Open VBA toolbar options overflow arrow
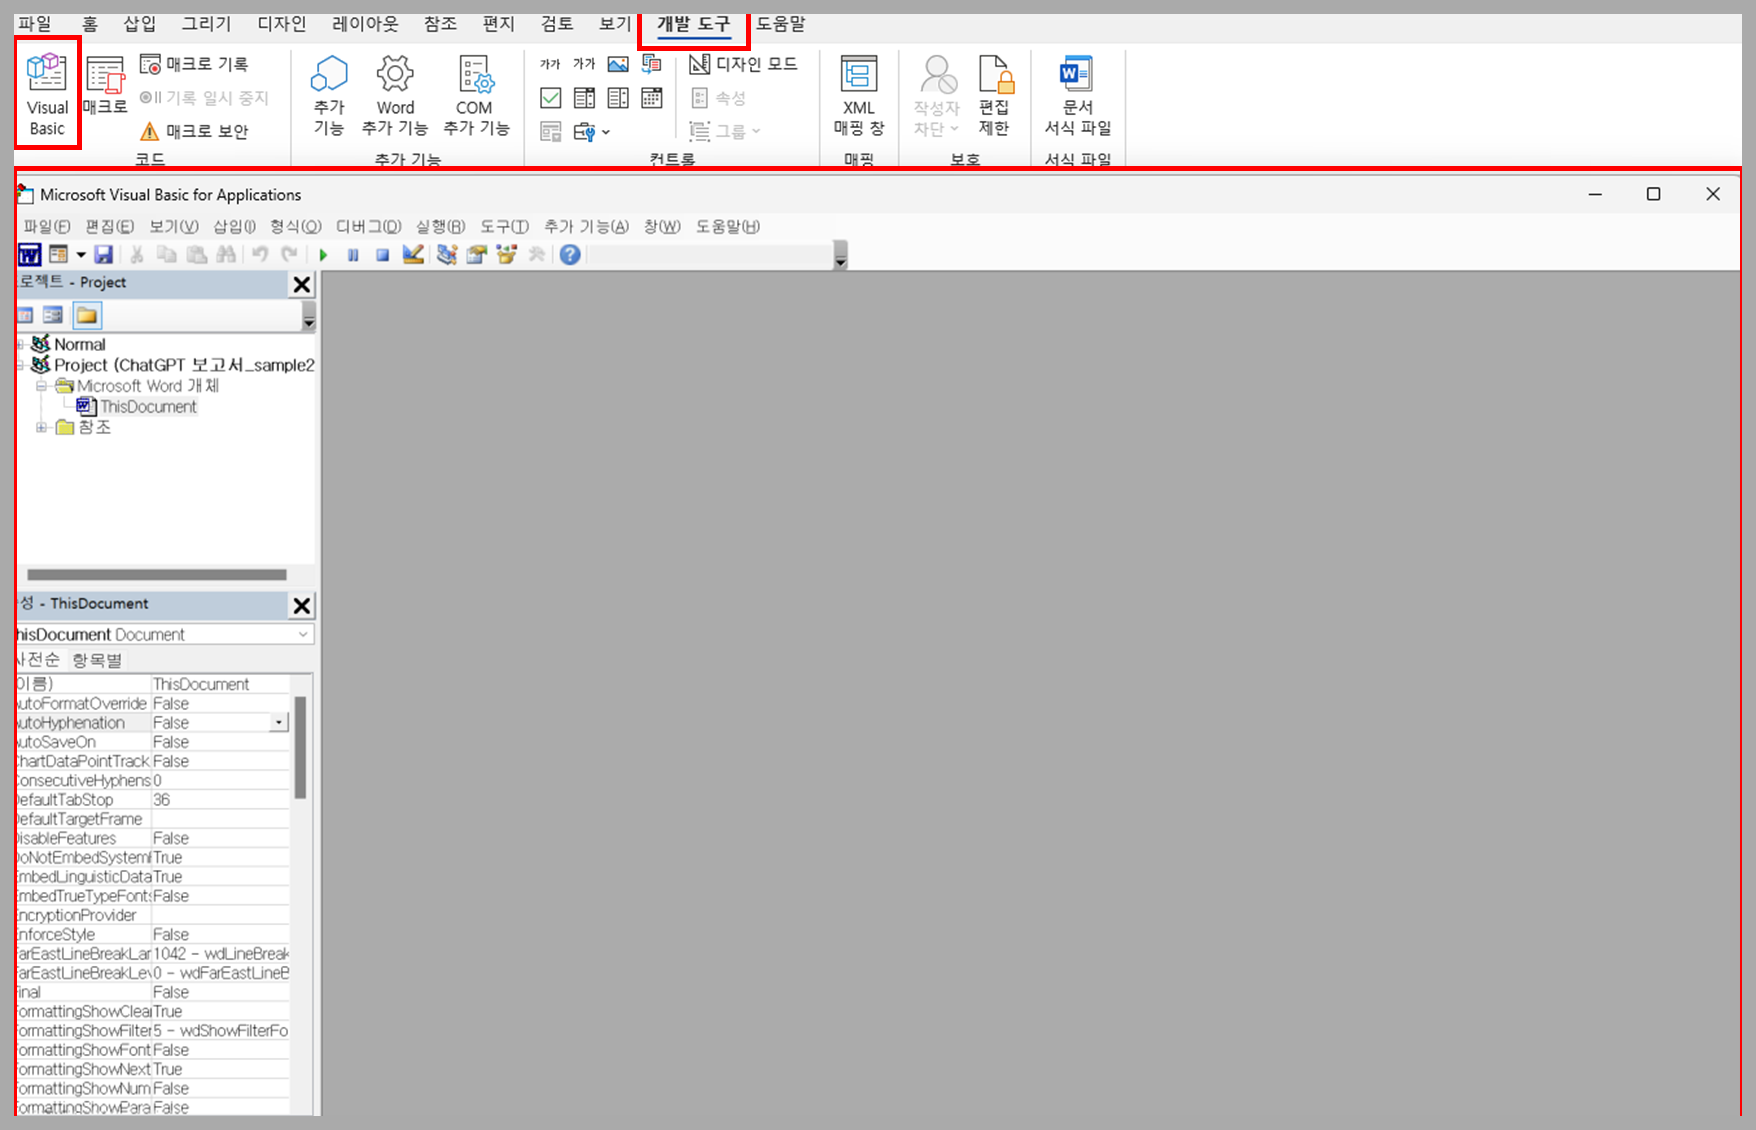1756x1130 pixels. tap(841, 256)
